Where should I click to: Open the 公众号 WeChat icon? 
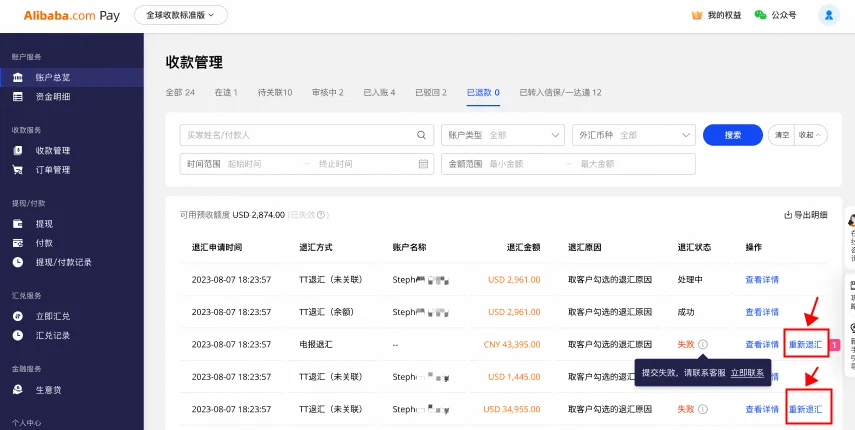761,15
